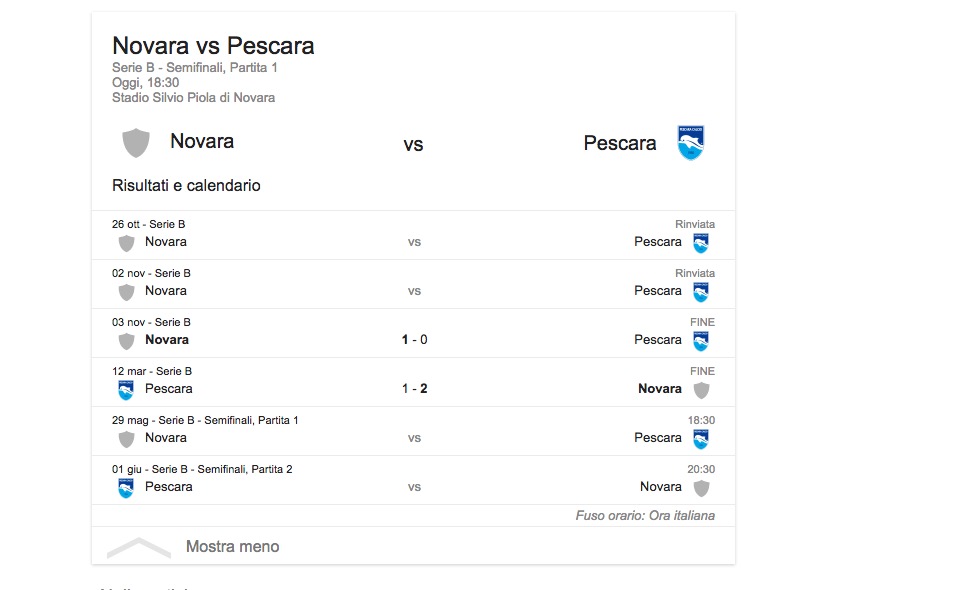Click Pescara crest in 12 mar match row
960x590 pixels.
click(x=126, y=390)
